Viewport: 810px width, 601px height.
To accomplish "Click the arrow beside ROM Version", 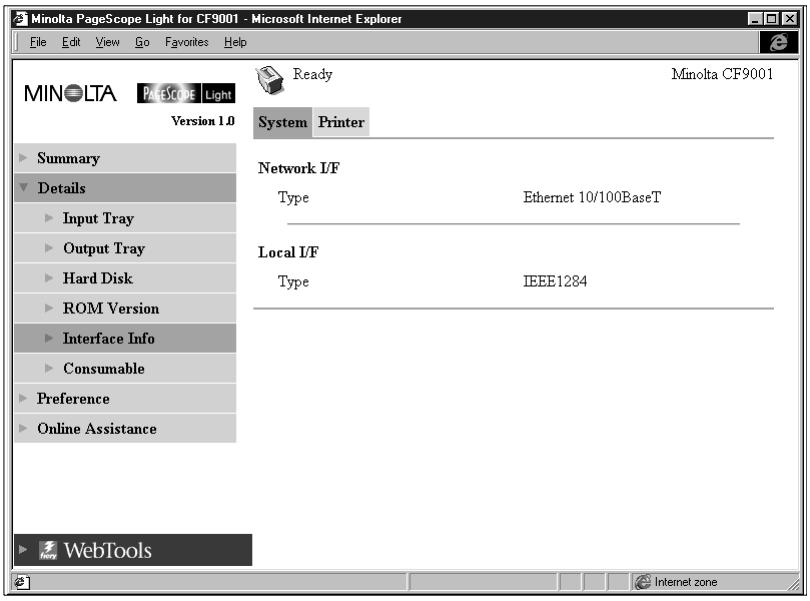I will click(x=49, y=307).
